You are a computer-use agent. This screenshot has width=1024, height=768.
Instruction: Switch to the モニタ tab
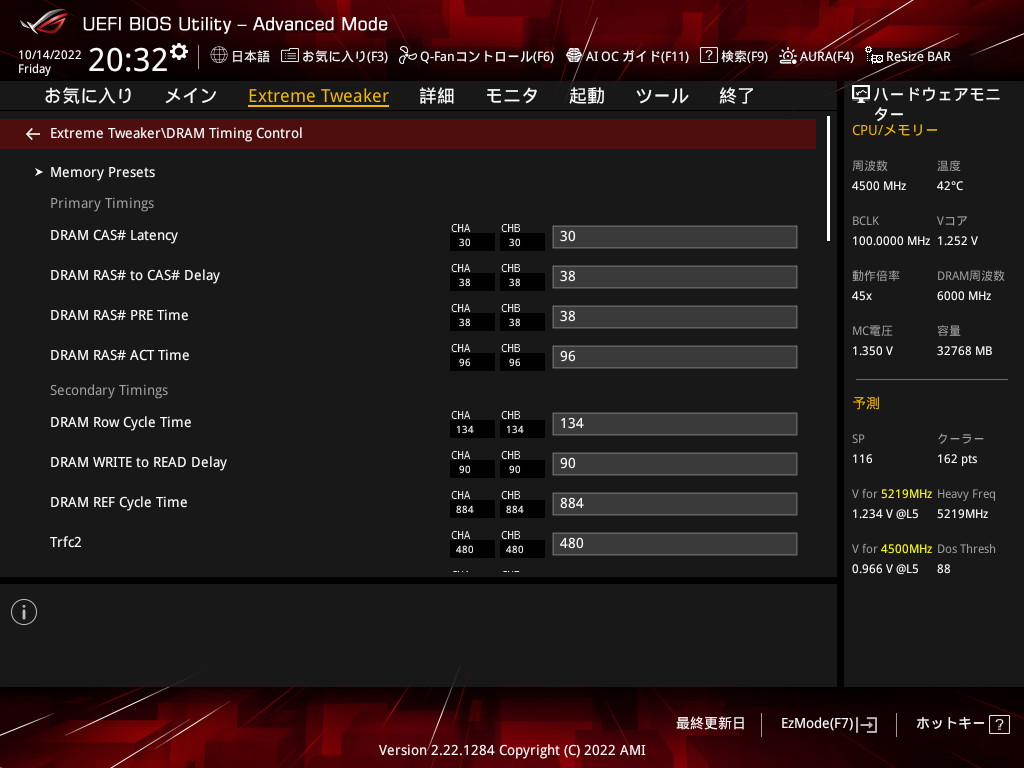click(512, 96)
